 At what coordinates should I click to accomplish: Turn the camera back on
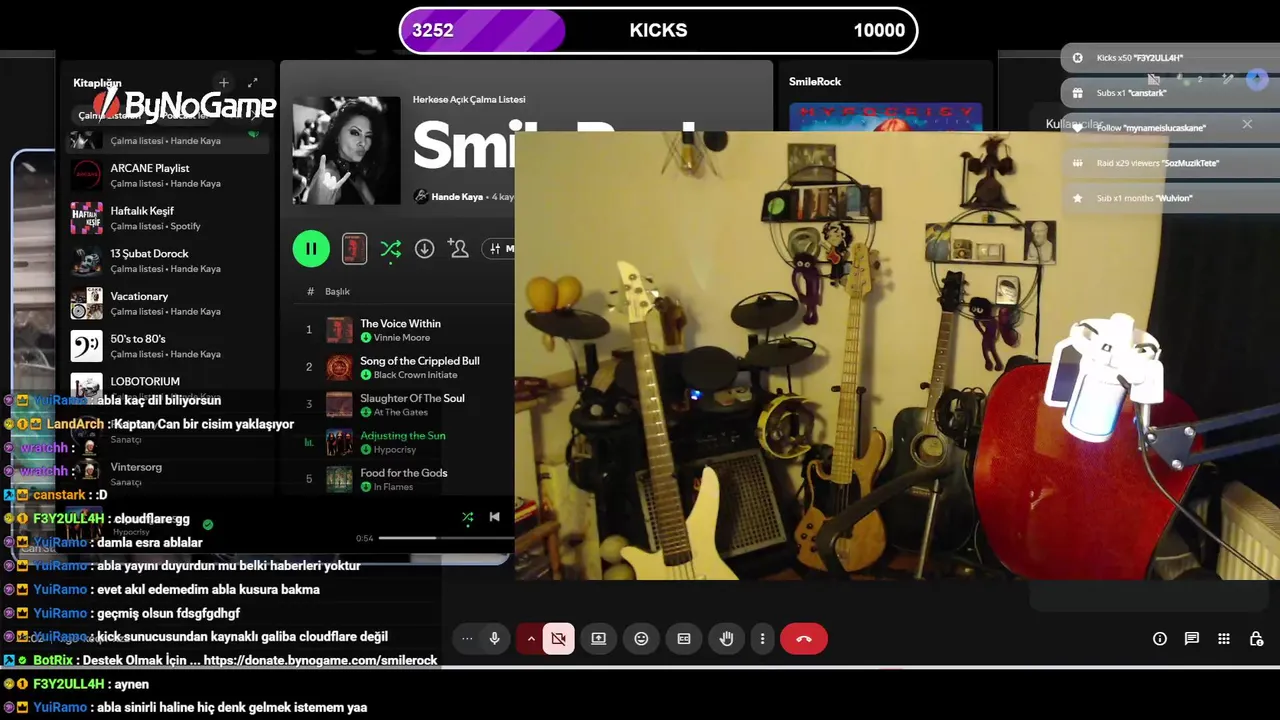[x=559, y=639]
